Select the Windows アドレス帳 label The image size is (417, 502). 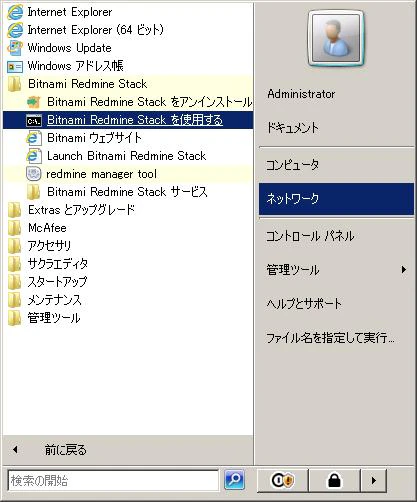[76, 66]
